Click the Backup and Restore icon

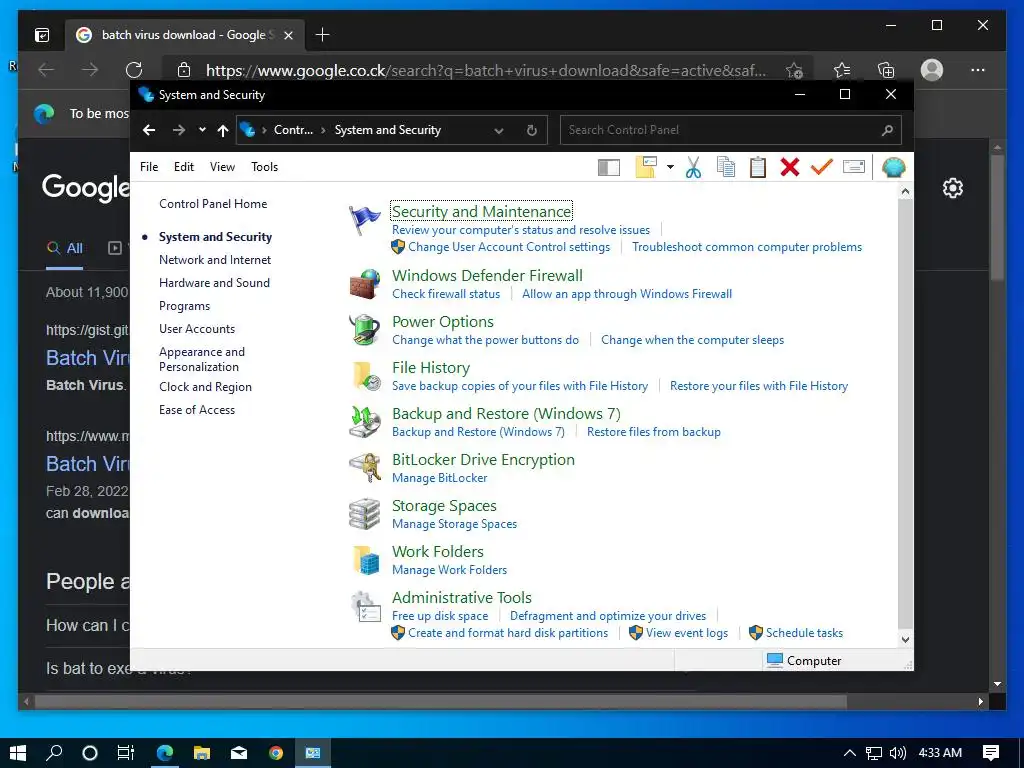tap(364, 422)
